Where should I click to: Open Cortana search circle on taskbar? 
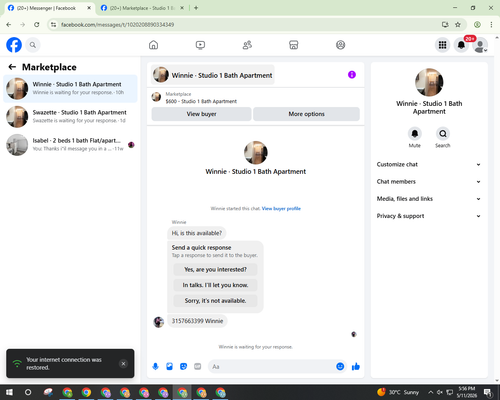tap(28, 392)
